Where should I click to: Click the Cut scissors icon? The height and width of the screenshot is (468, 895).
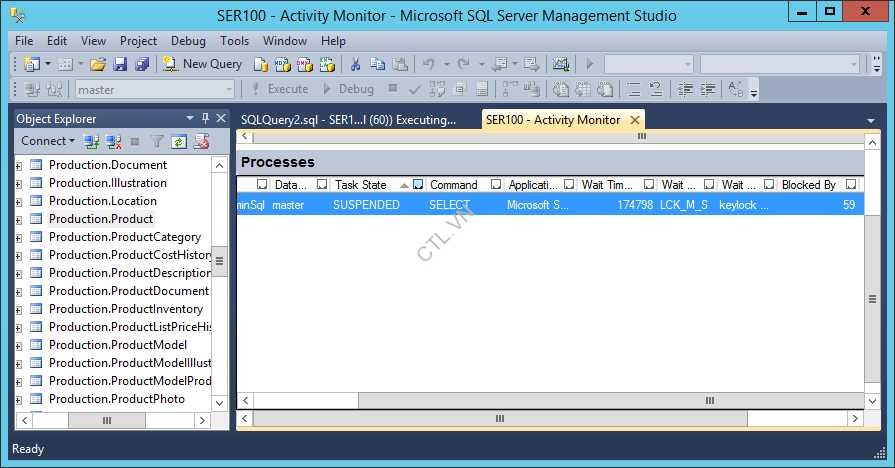click(x=354, y=64)
